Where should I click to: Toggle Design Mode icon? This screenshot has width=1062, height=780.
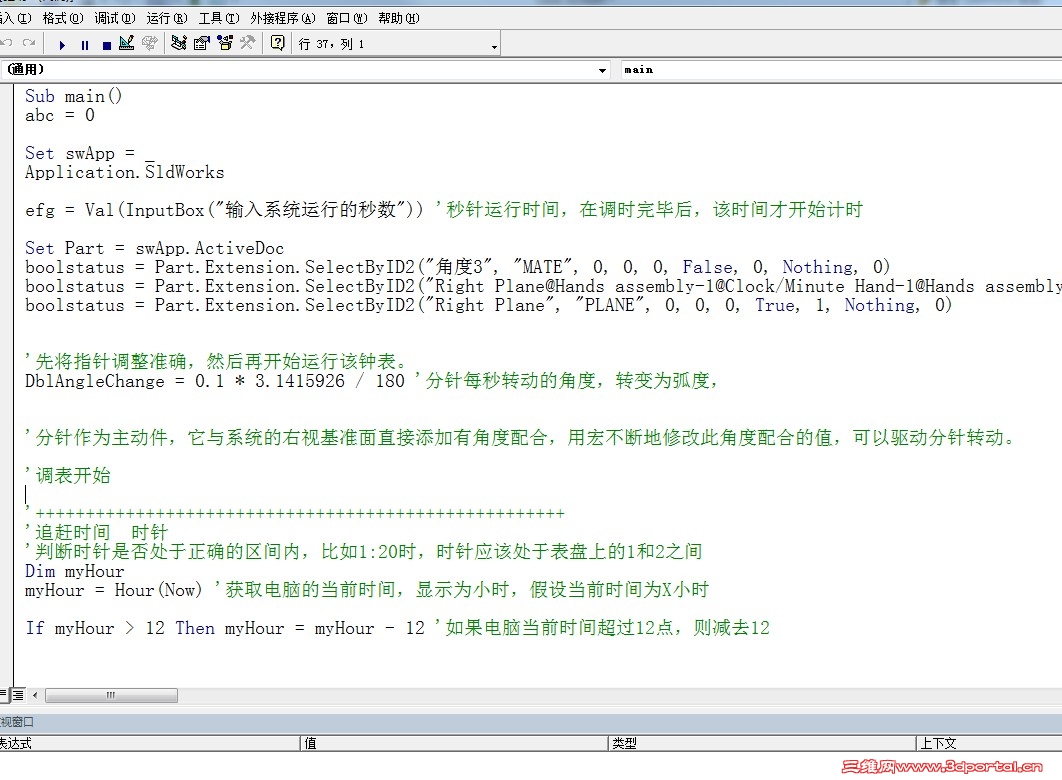(127, 43)
